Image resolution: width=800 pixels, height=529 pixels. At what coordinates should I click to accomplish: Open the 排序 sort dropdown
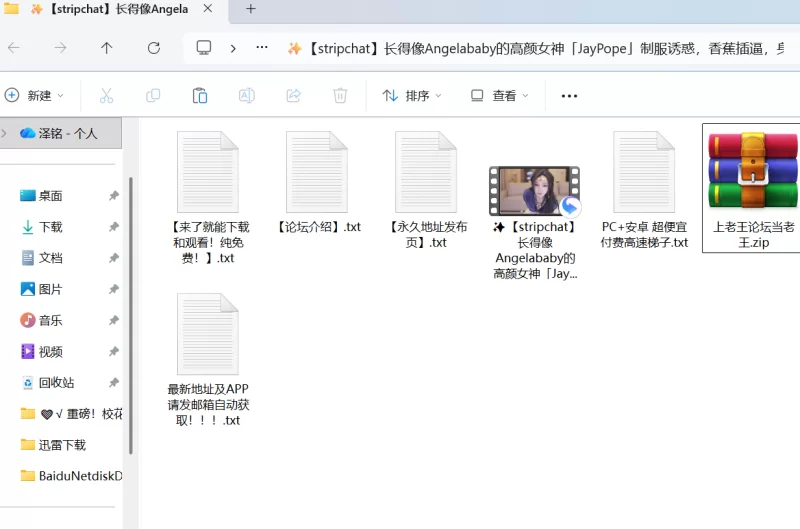point(412,96)
